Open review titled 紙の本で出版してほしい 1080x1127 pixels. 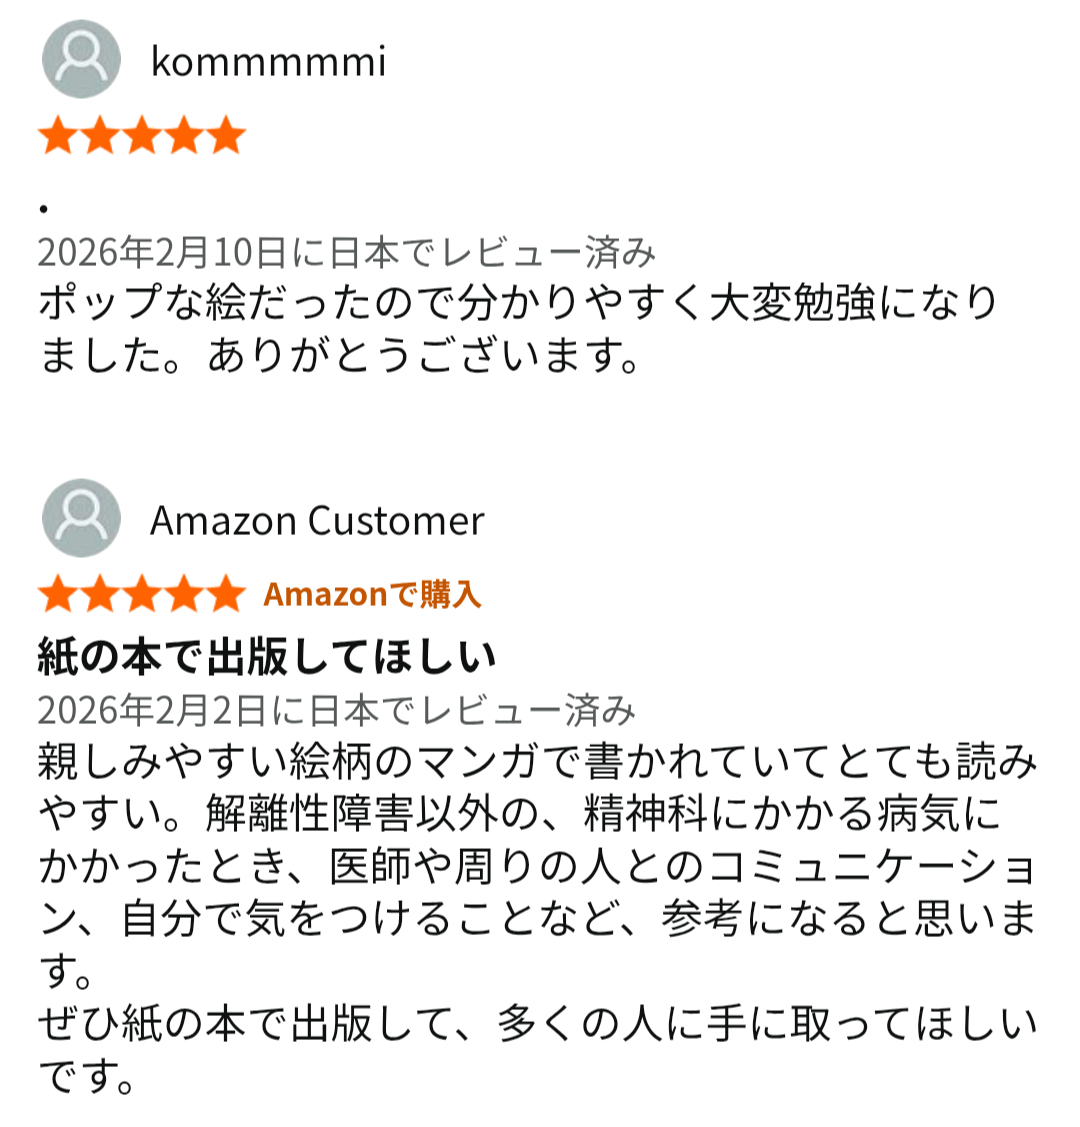pyautogui.click(x=267, y=656)
